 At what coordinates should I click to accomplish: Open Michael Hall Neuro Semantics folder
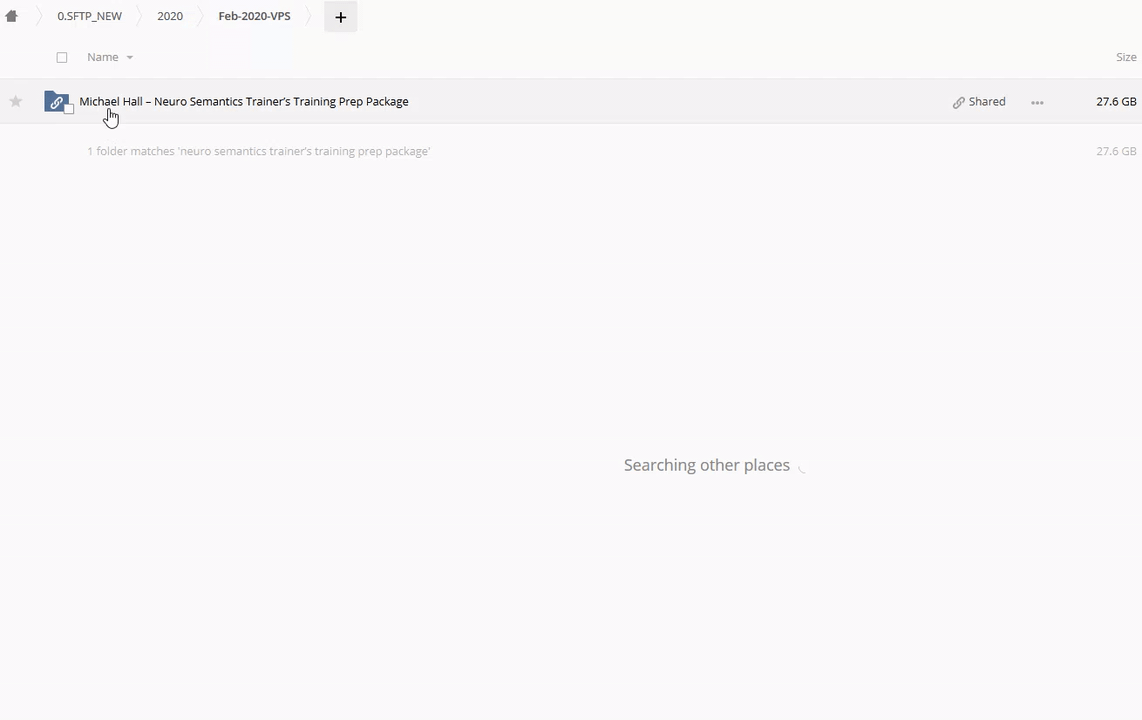pyautogui.click(x=244, y=101)
